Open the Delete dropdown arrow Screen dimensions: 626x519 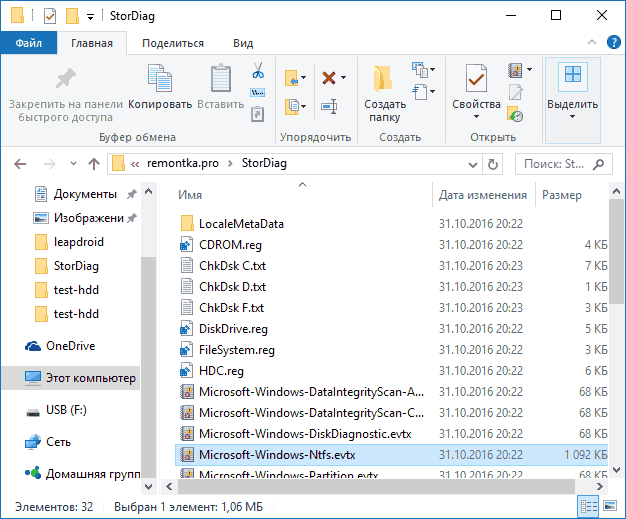[x=343, y=77]
